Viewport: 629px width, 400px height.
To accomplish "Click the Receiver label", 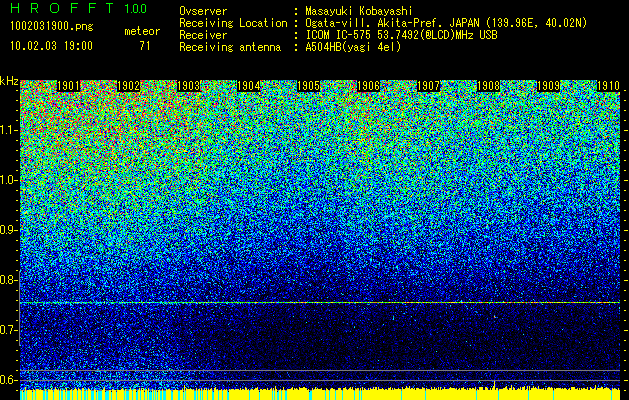I will pyautogui.click(x=203, y=35).
